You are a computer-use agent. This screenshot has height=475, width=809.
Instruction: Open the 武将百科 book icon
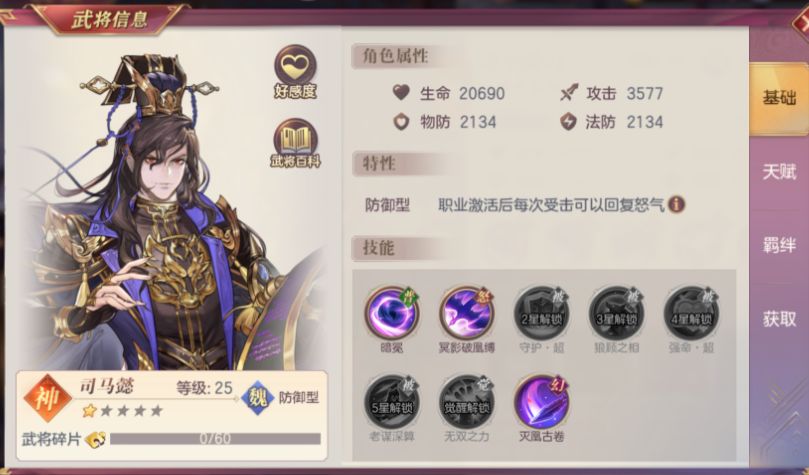coord(295,143)
